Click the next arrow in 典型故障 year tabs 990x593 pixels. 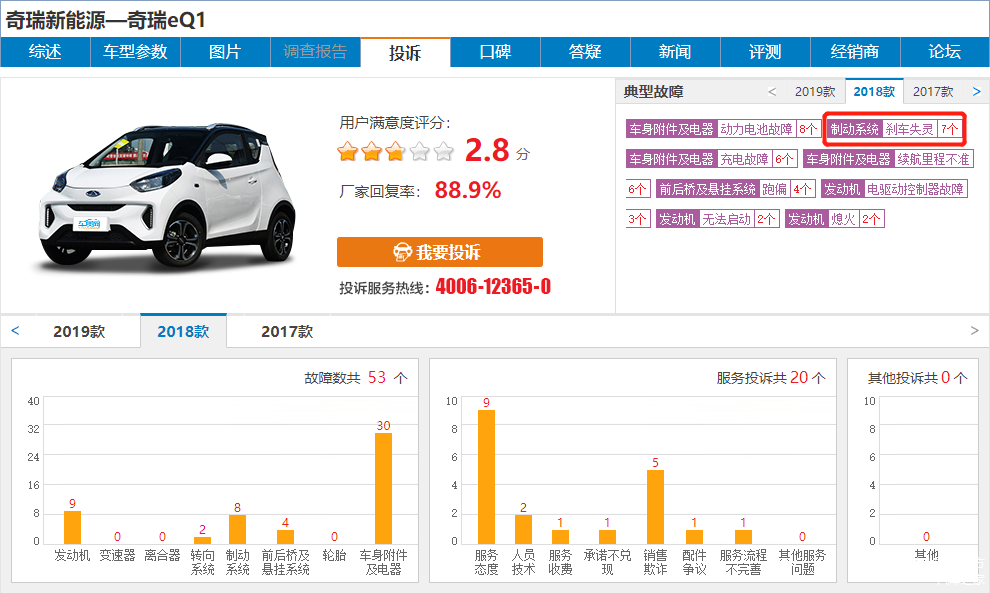(977, 92)
